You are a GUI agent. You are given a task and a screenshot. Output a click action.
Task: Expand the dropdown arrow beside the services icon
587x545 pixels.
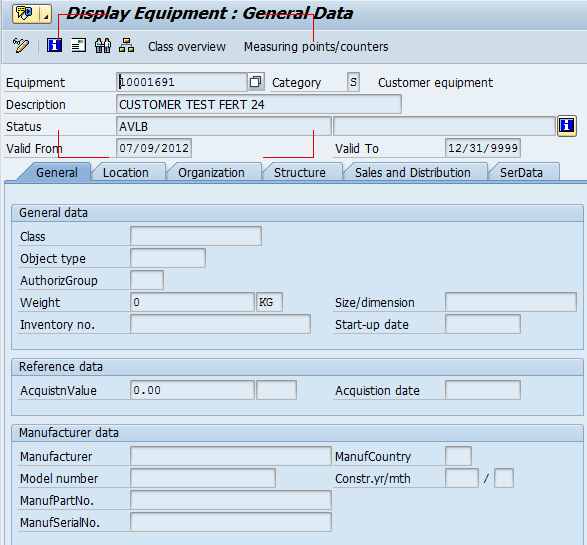coord(46,14)
